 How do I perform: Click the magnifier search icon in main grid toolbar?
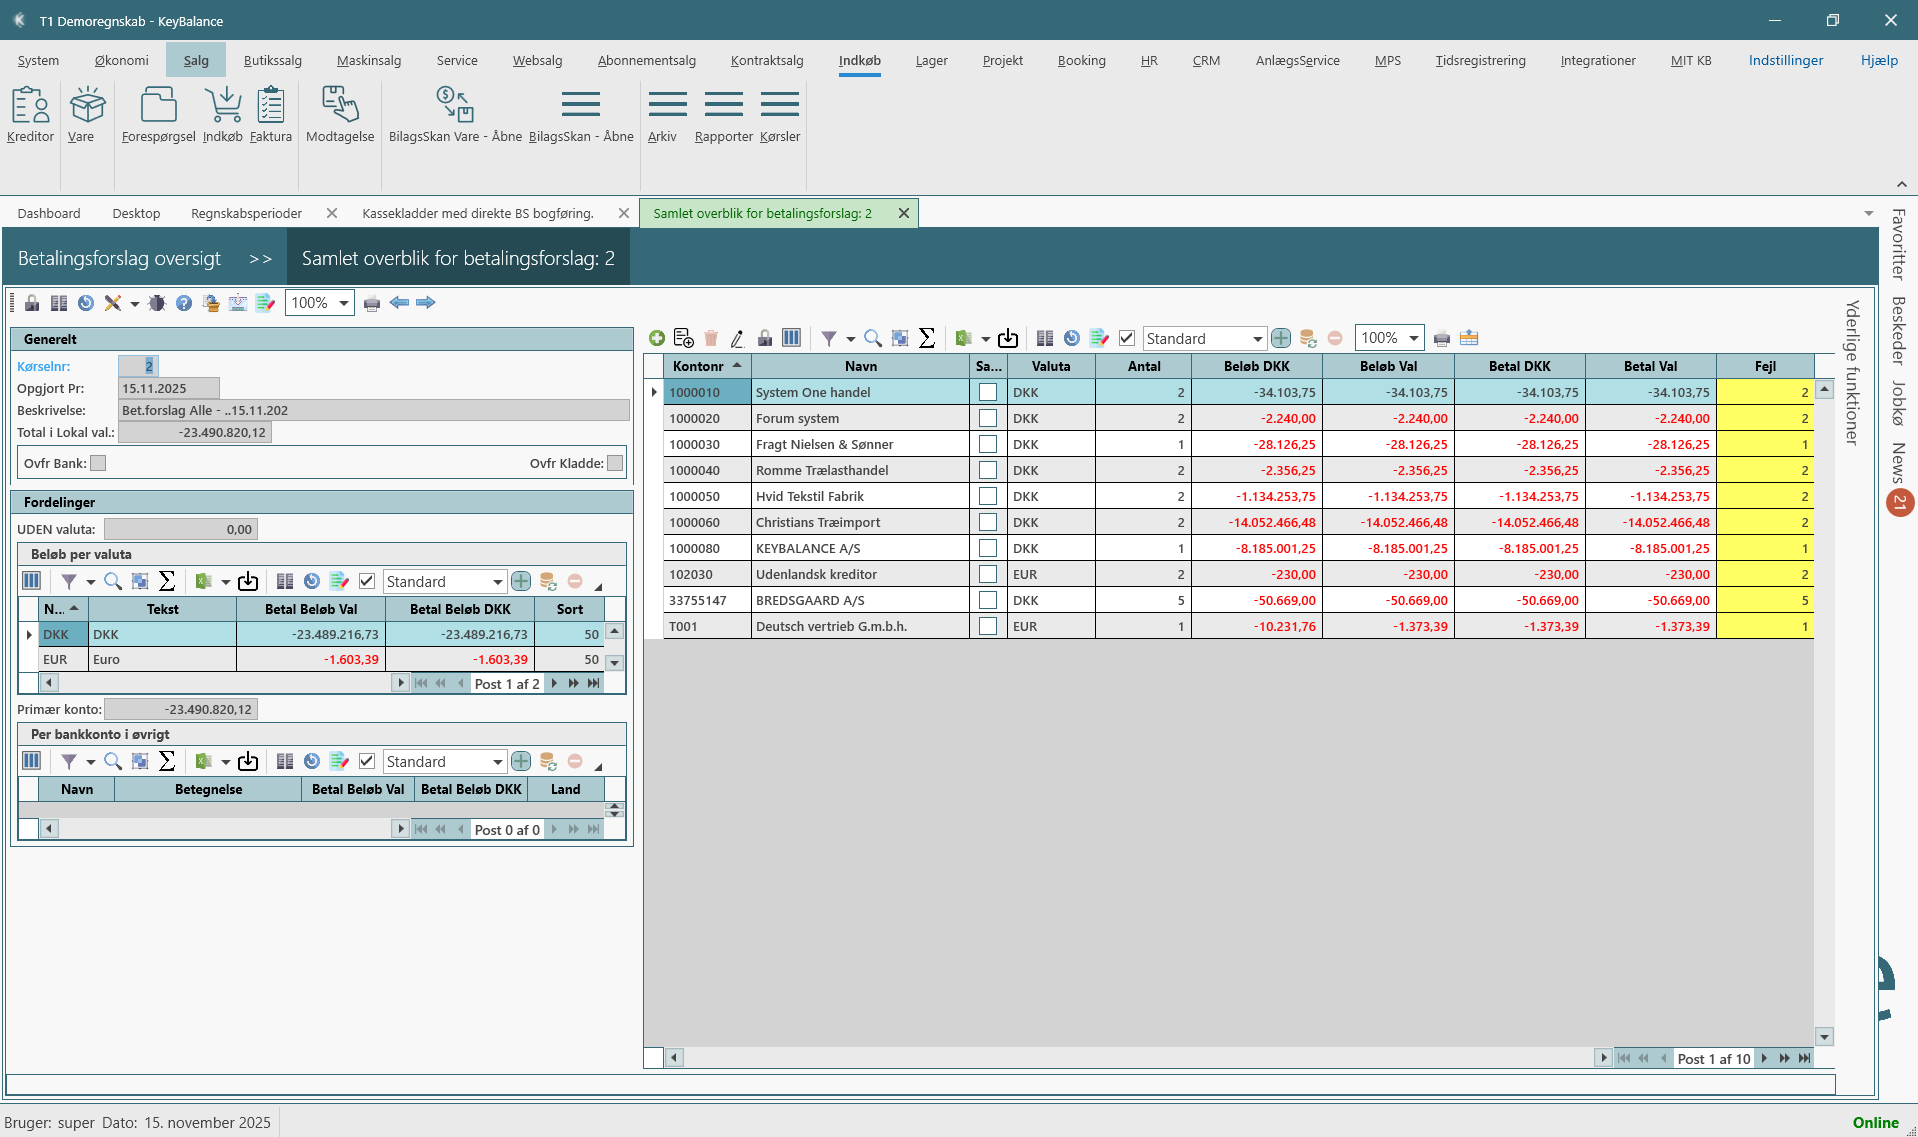(873, 339)
